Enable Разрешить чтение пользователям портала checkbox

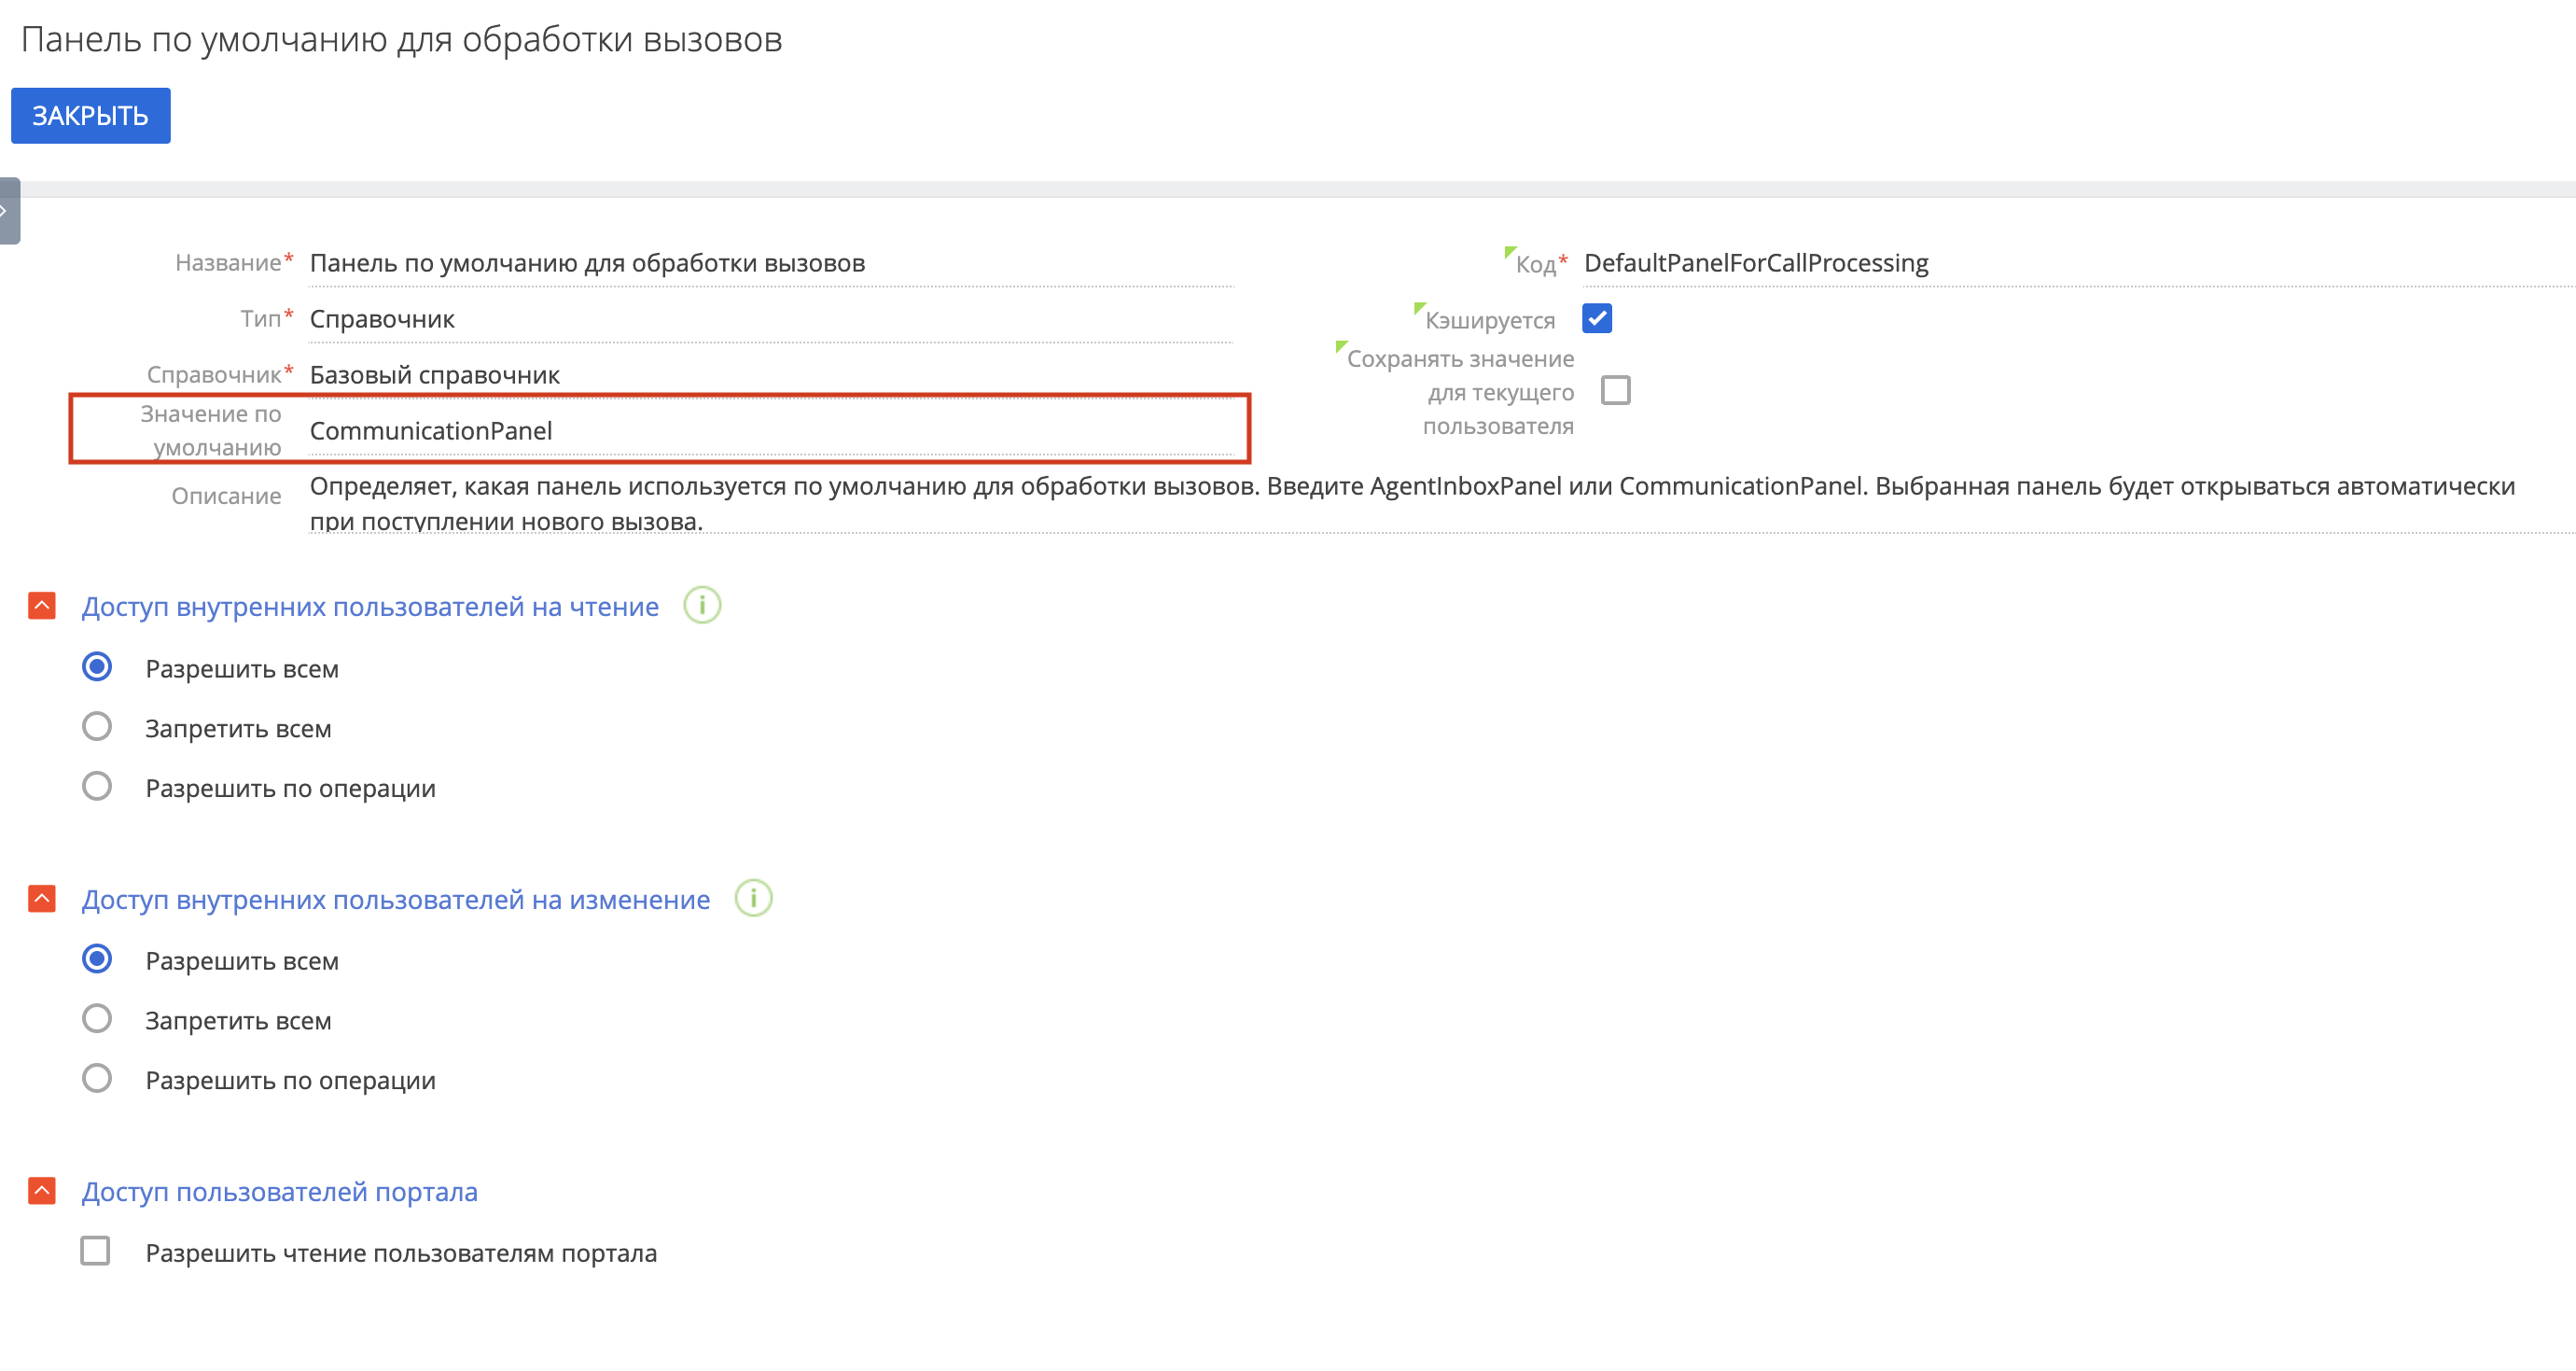95,1252
